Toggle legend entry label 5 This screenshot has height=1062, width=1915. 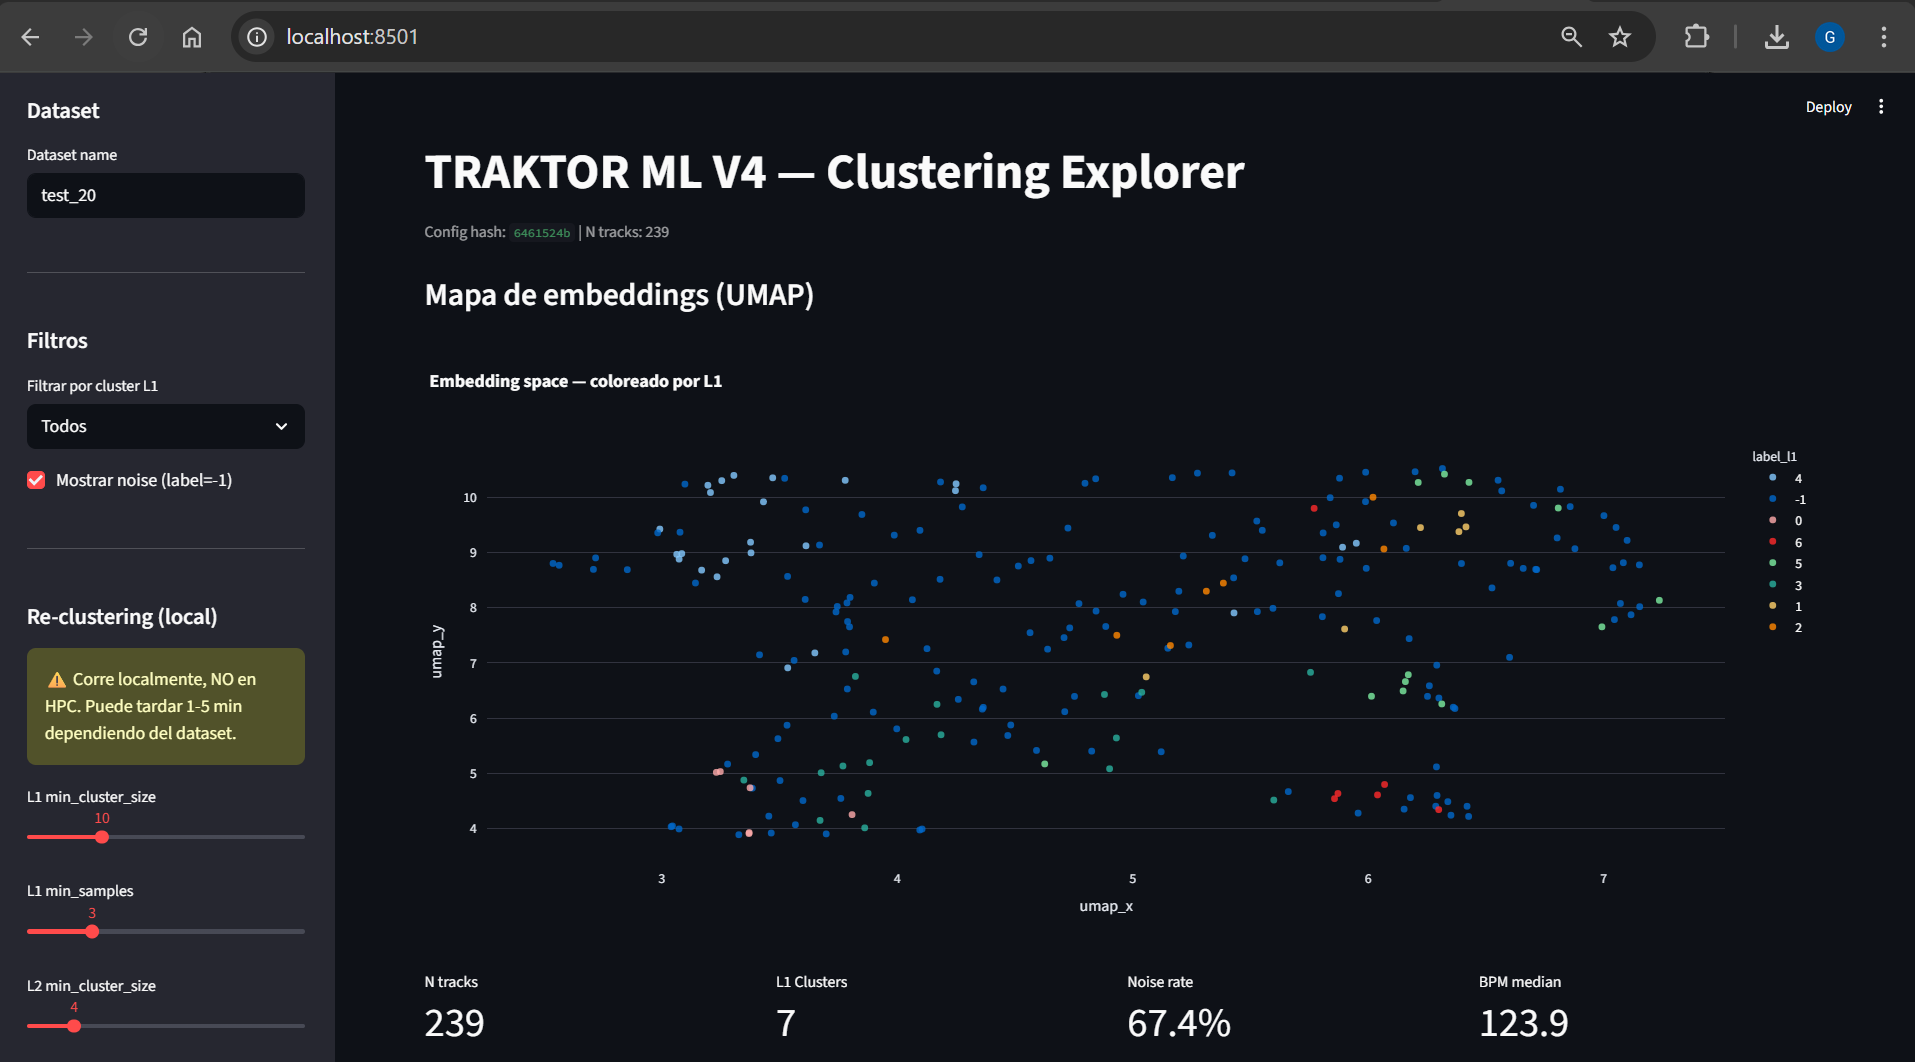pyautogui.click(x=1786, y=563)
